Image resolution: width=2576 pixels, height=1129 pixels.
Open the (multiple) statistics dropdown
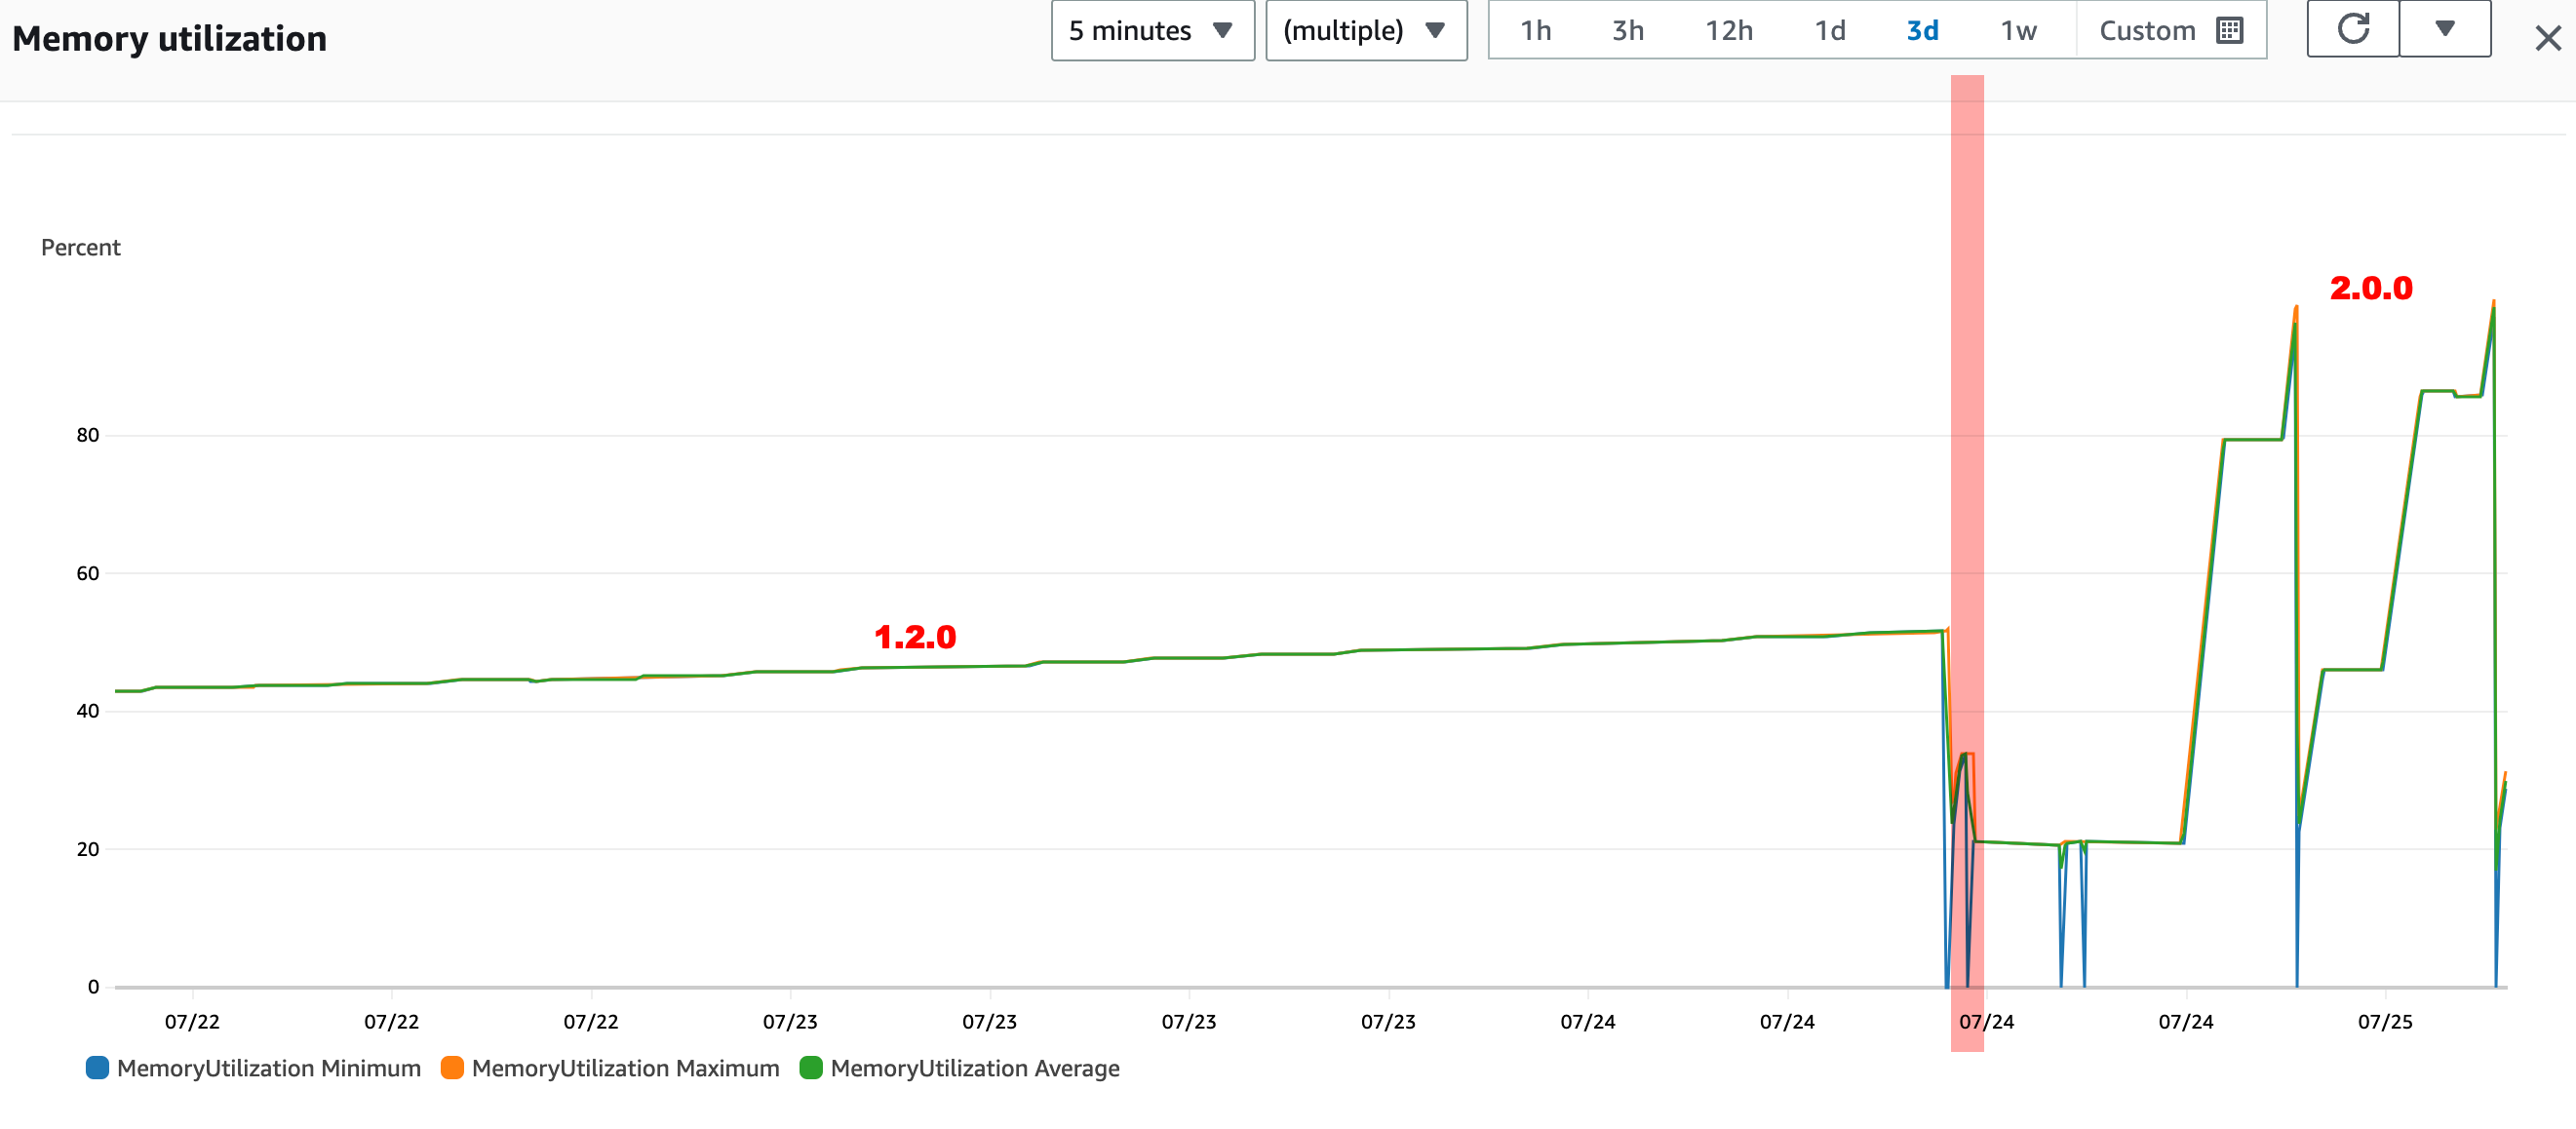(1366, 30)
